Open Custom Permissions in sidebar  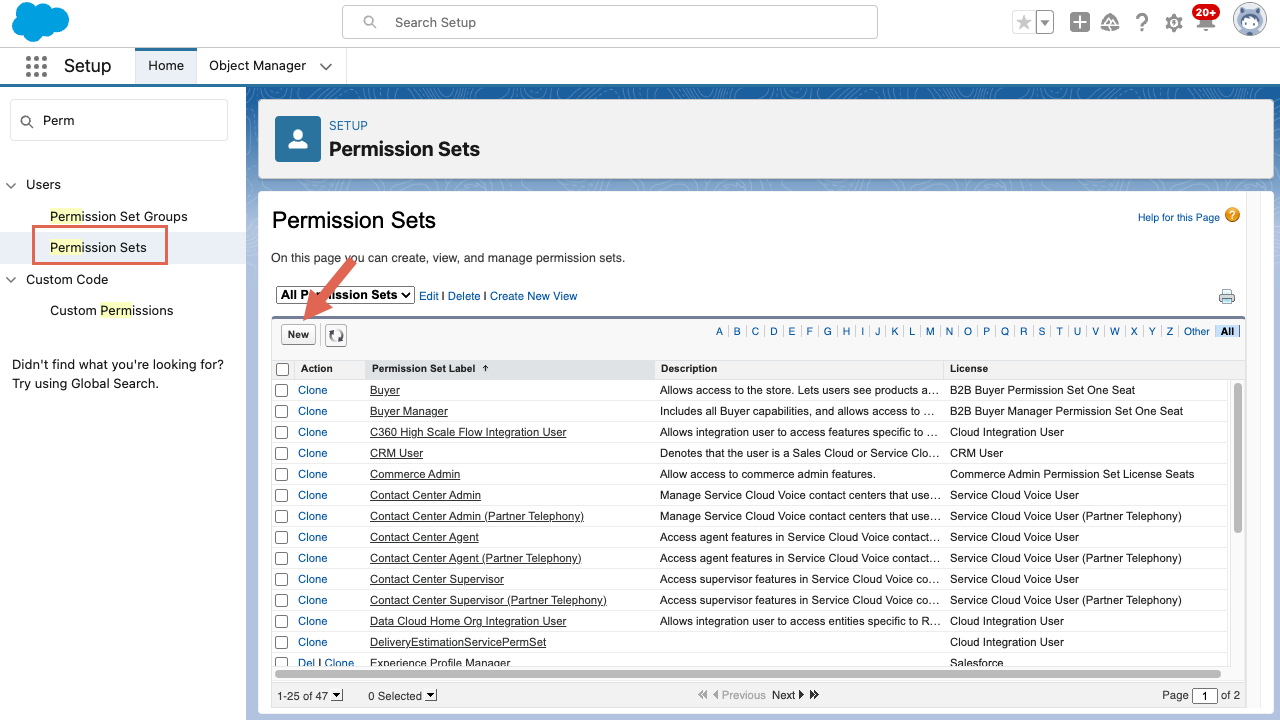(112, 310)
